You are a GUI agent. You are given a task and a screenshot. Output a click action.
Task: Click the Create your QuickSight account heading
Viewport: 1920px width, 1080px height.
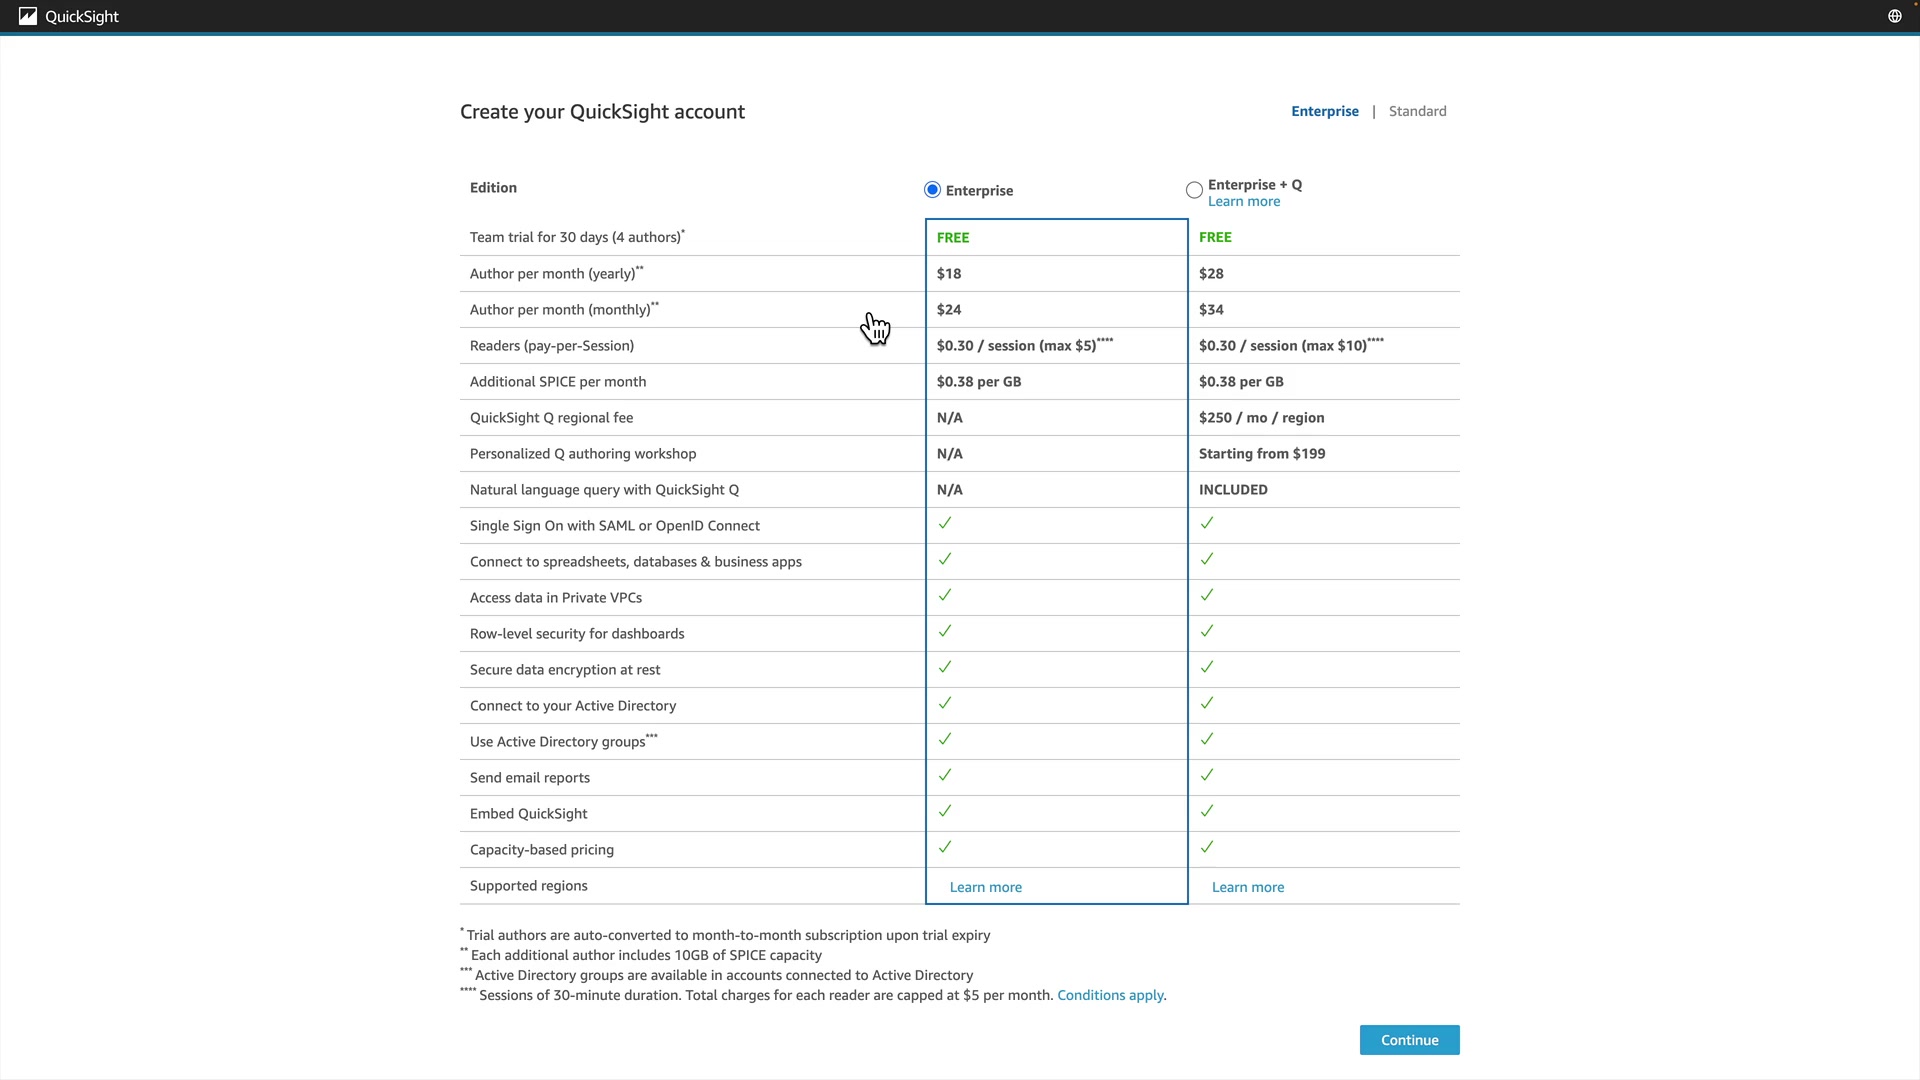[602, 112]
